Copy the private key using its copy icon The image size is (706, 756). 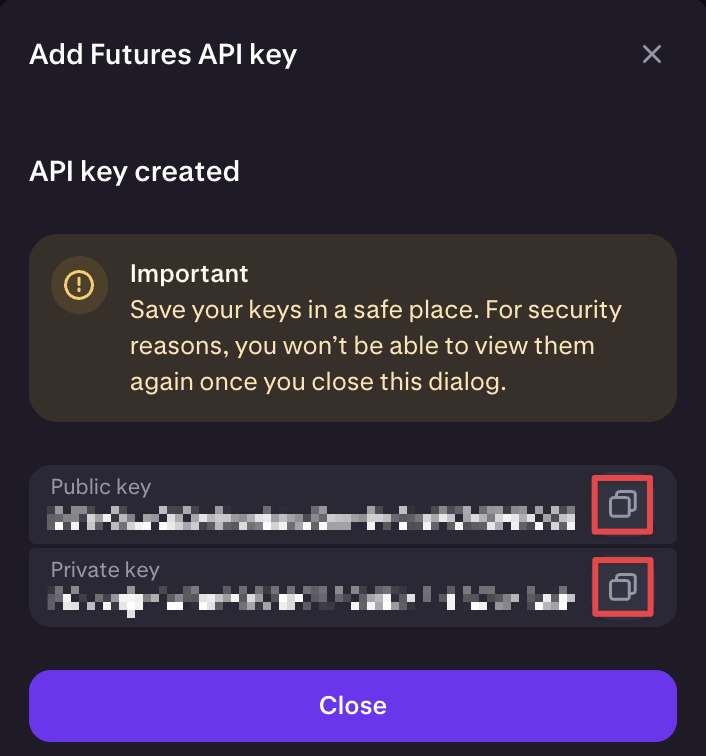[622, 586]
